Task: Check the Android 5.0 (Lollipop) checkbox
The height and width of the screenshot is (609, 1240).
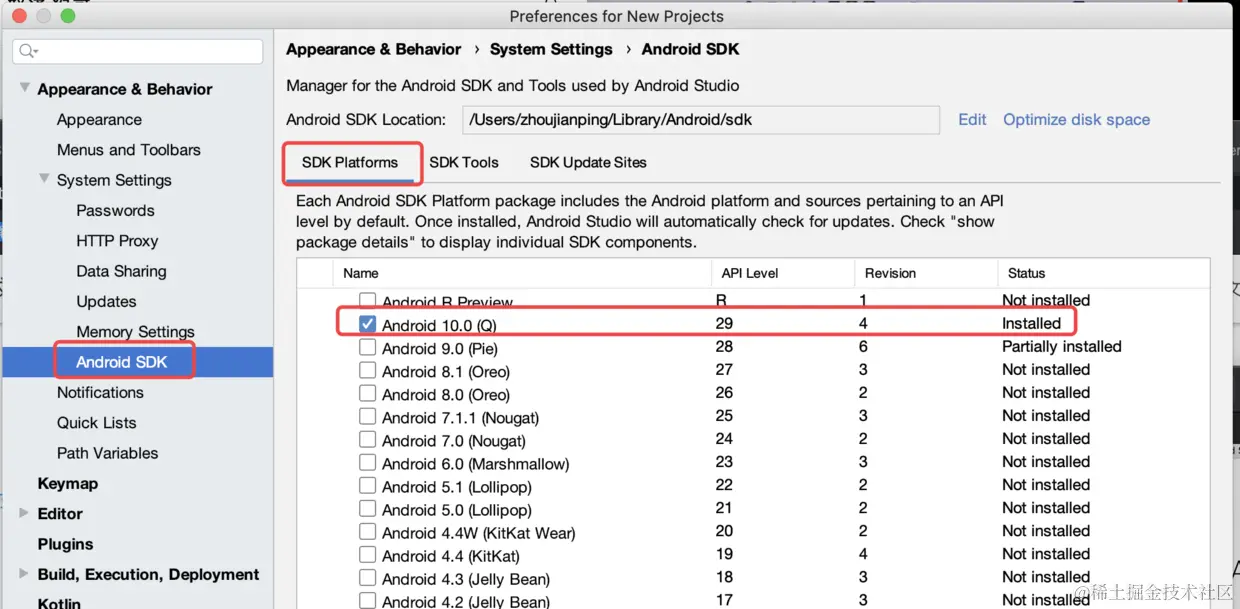Action: coord(367,508)
